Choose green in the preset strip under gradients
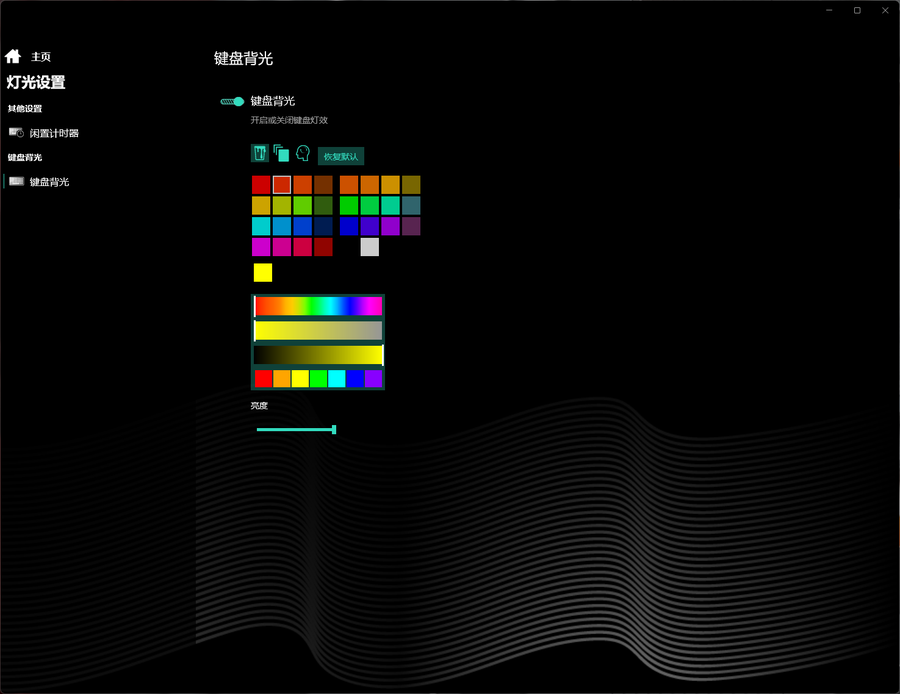 tap(319, 379)
